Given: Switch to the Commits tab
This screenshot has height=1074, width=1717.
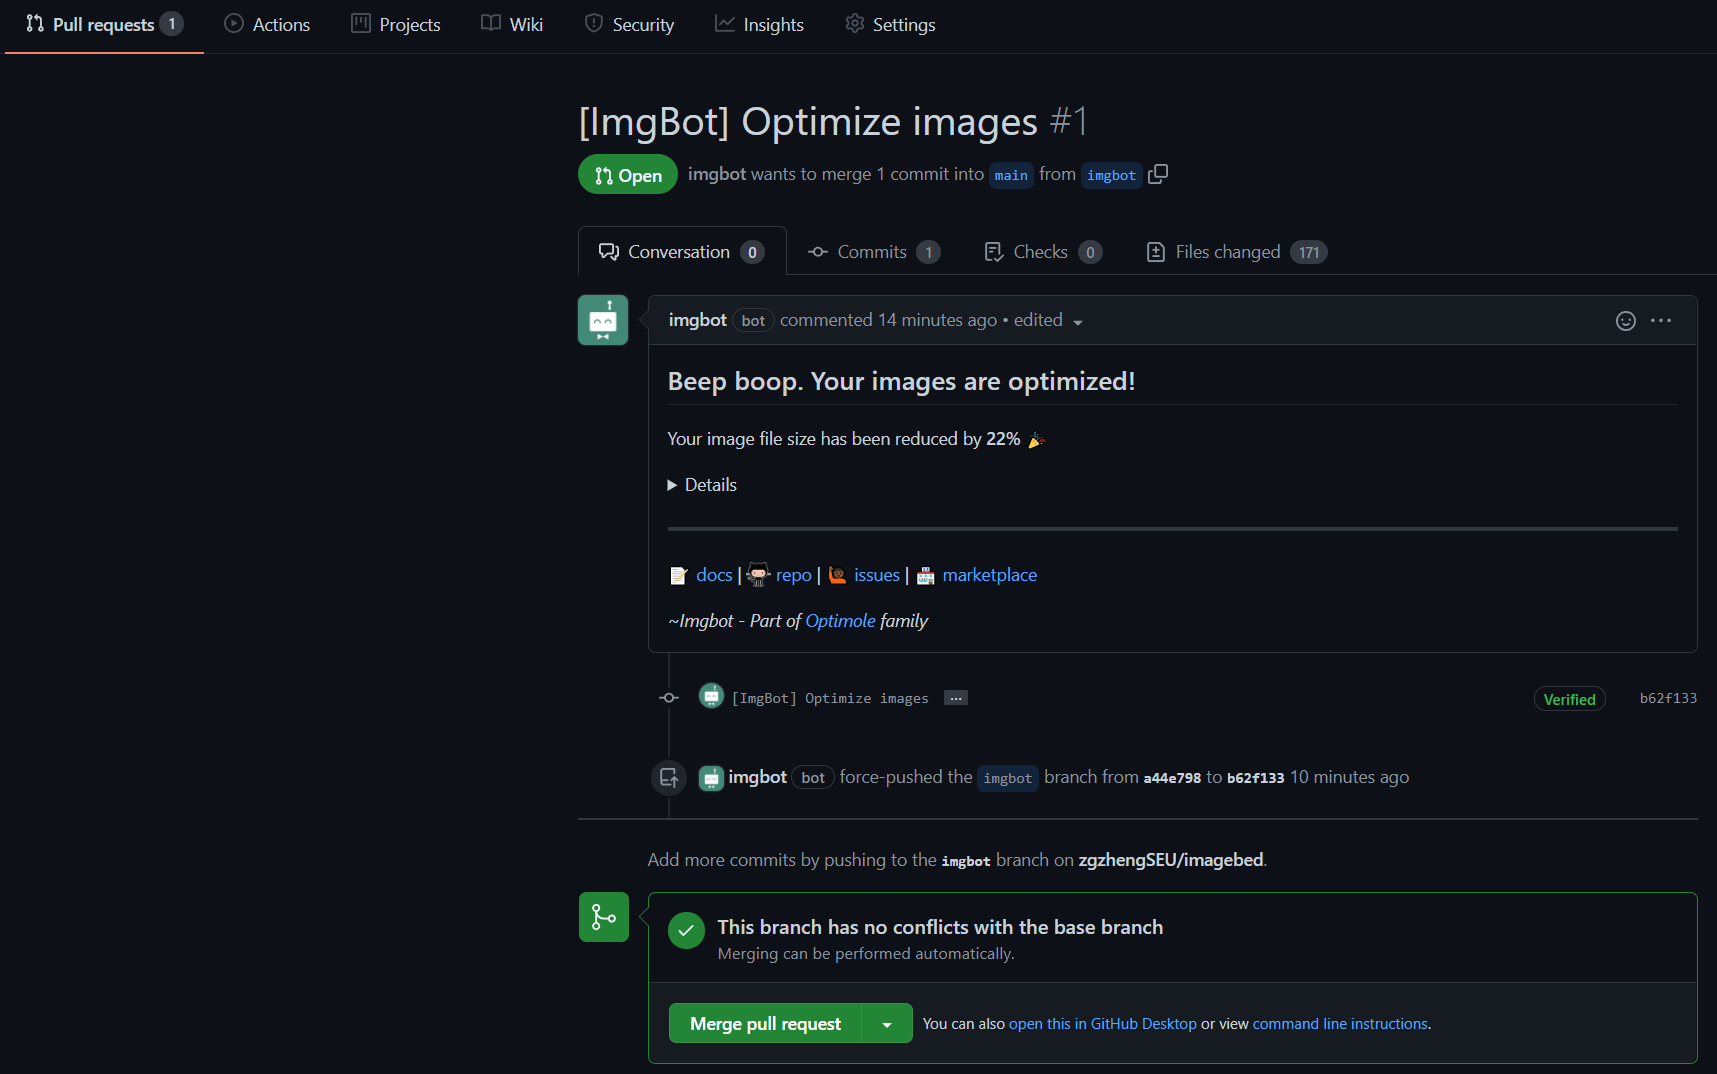Looking at the screenshot, I should (x=874, y=252).
